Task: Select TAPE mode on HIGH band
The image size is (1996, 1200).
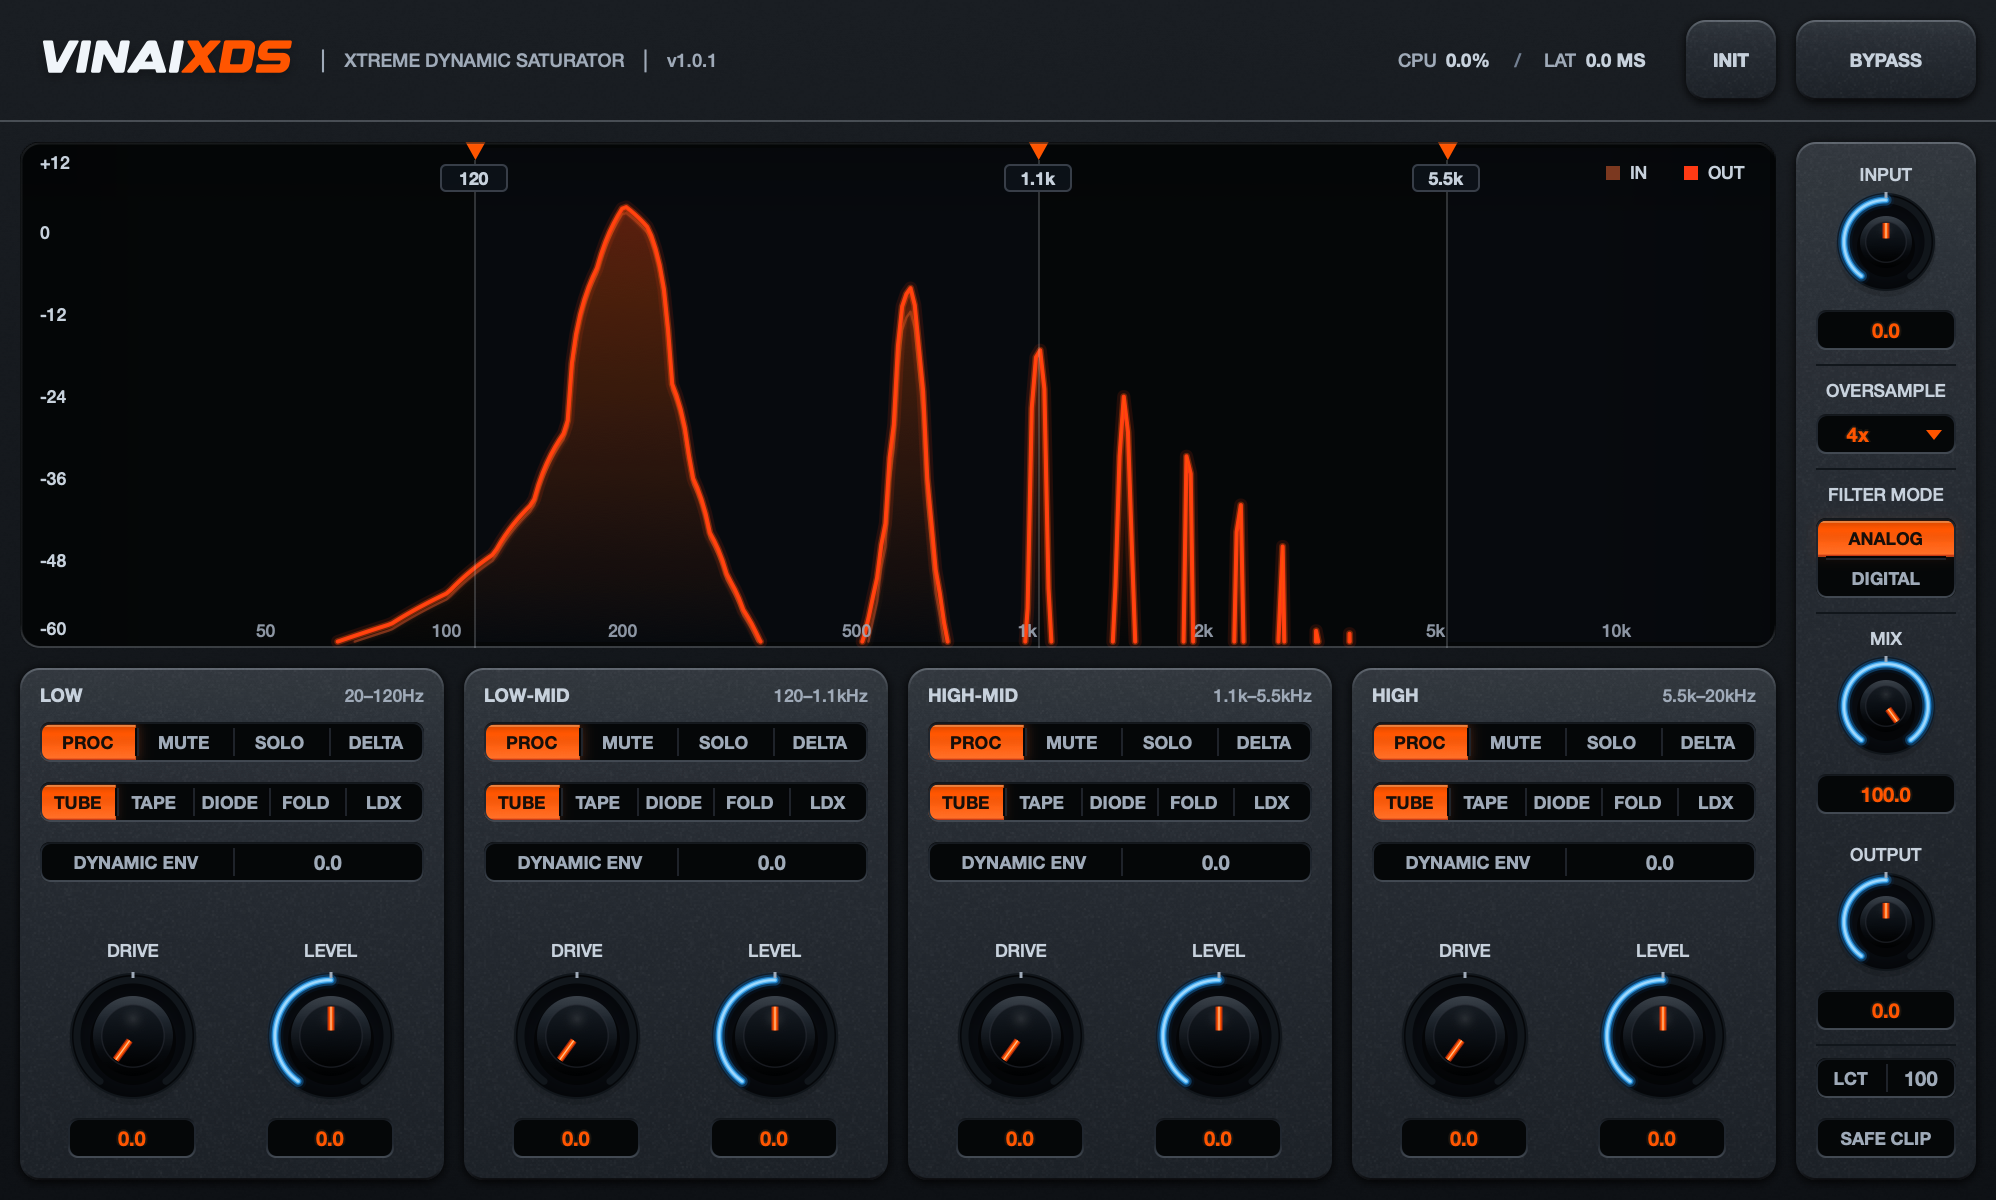Action: [1486, 802]
